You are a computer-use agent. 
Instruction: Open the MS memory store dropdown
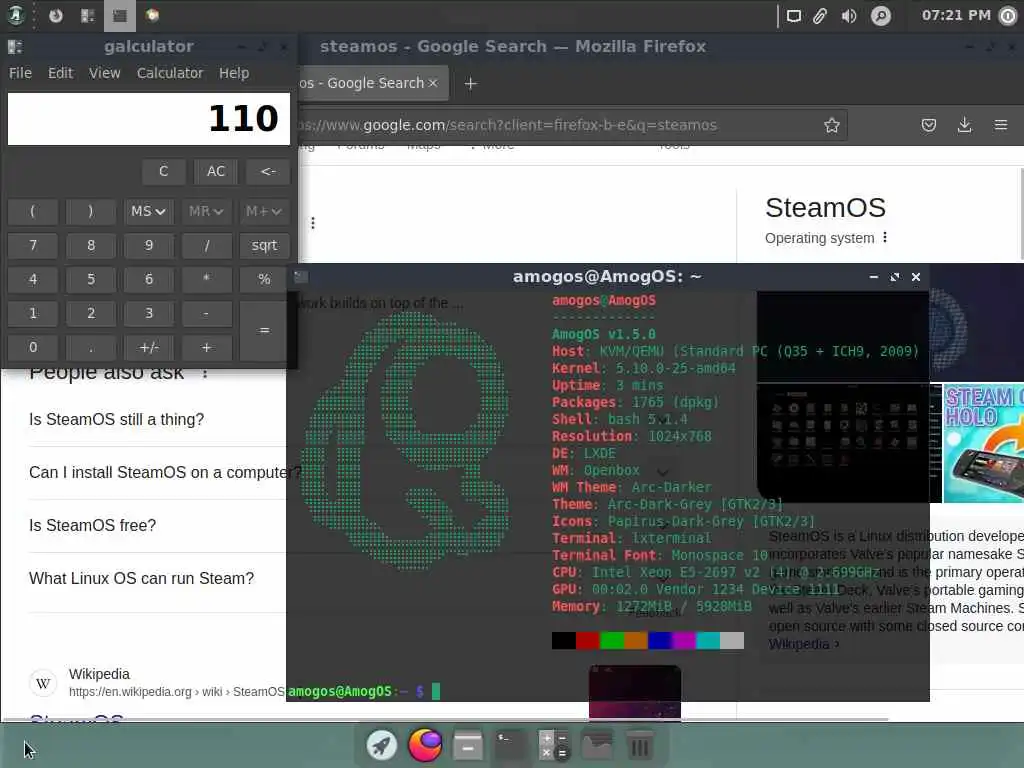[x=148, y=212]
